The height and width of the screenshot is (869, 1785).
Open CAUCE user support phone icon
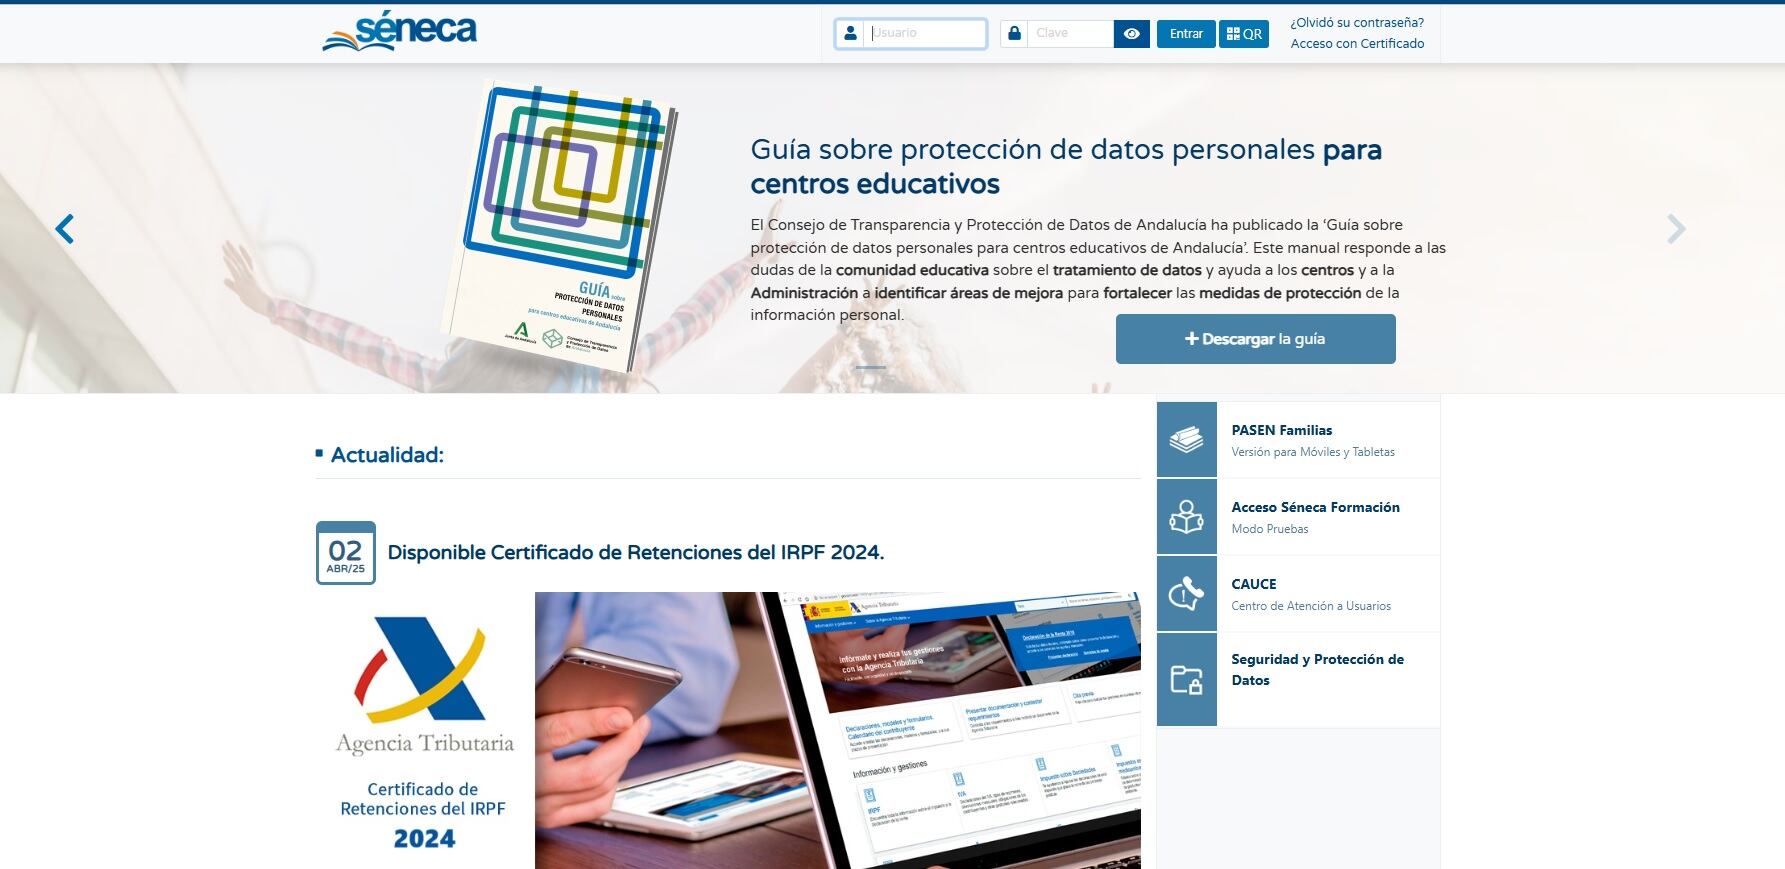1186,594
